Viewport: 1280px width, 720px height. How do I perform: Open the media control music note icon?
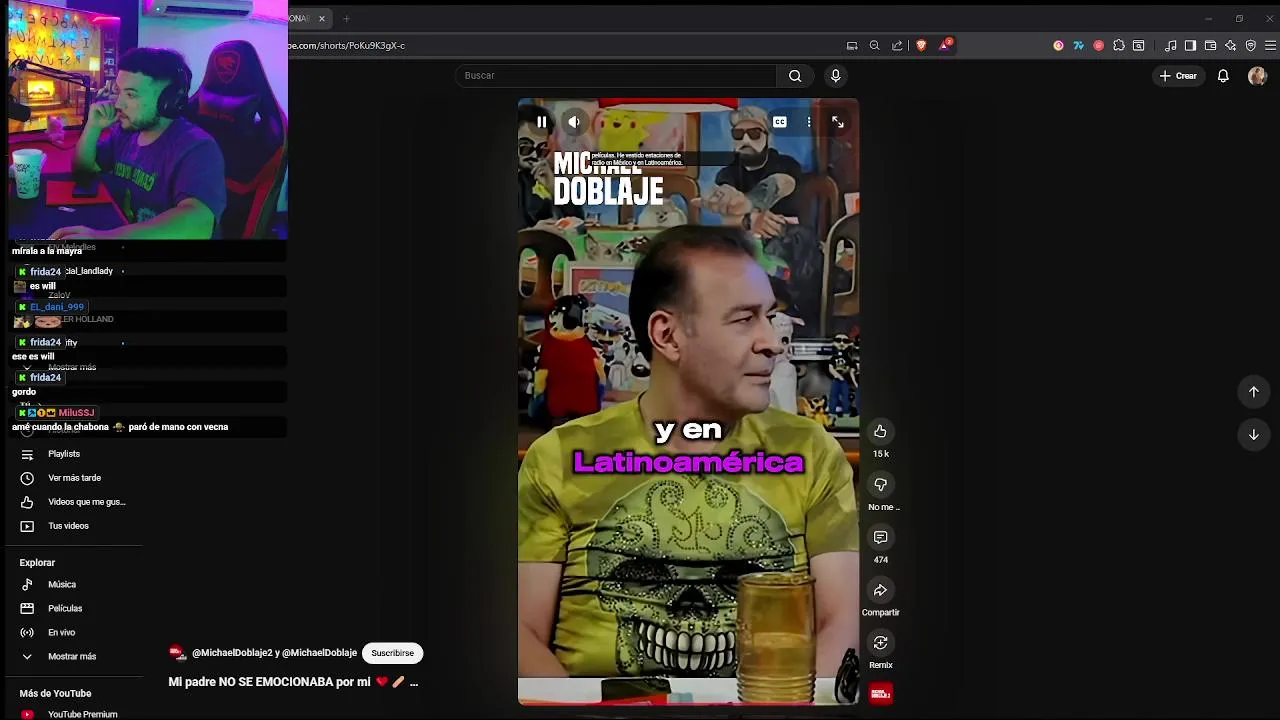pyautogui.click(x=1170, y=45)
